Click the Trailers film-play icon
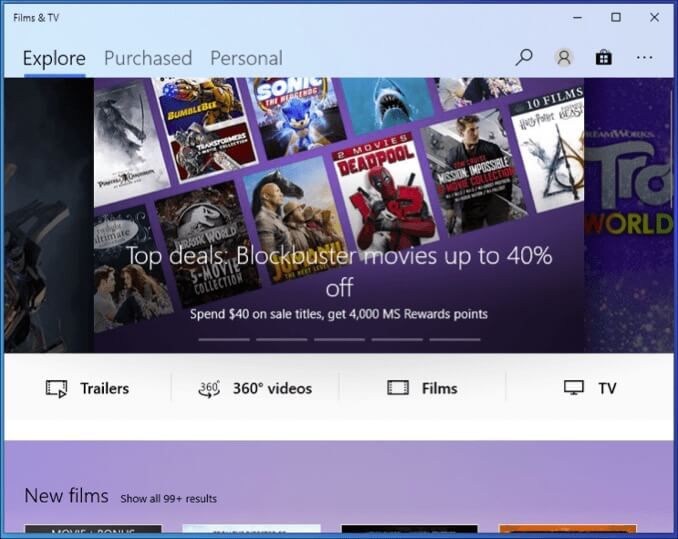Screen dimensions: 678x539 coord(56,388)
